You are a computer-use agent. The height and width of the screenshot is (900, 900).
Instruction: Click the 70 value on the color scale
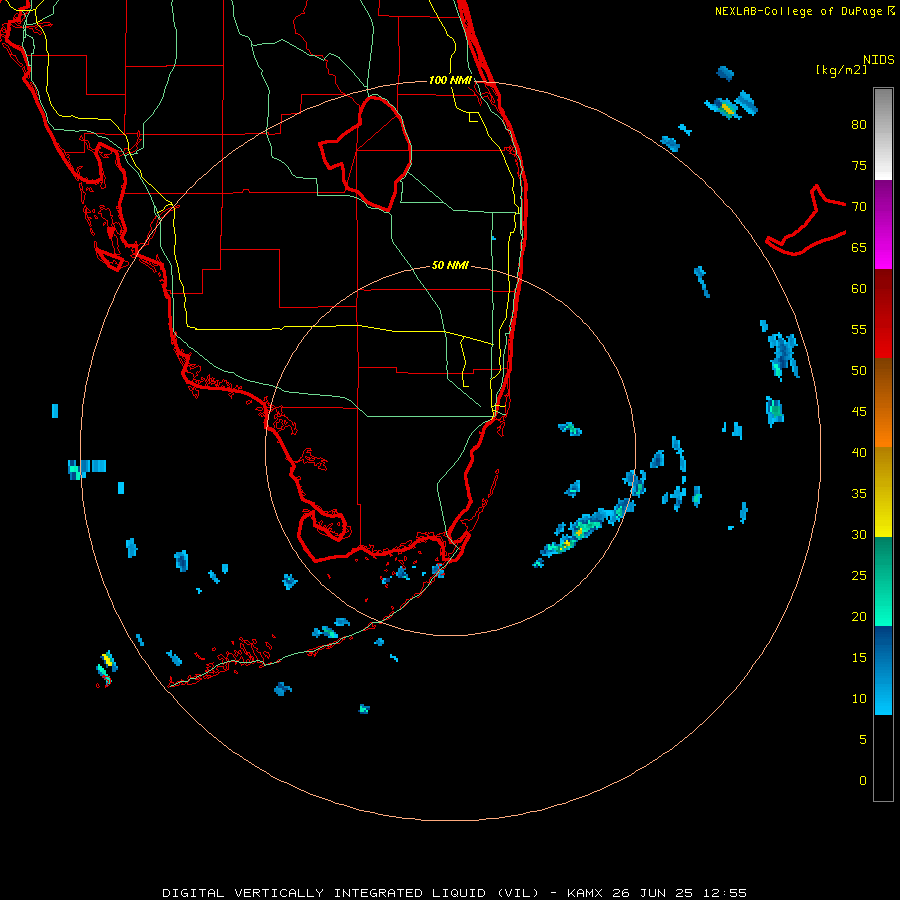click(859, 207)
